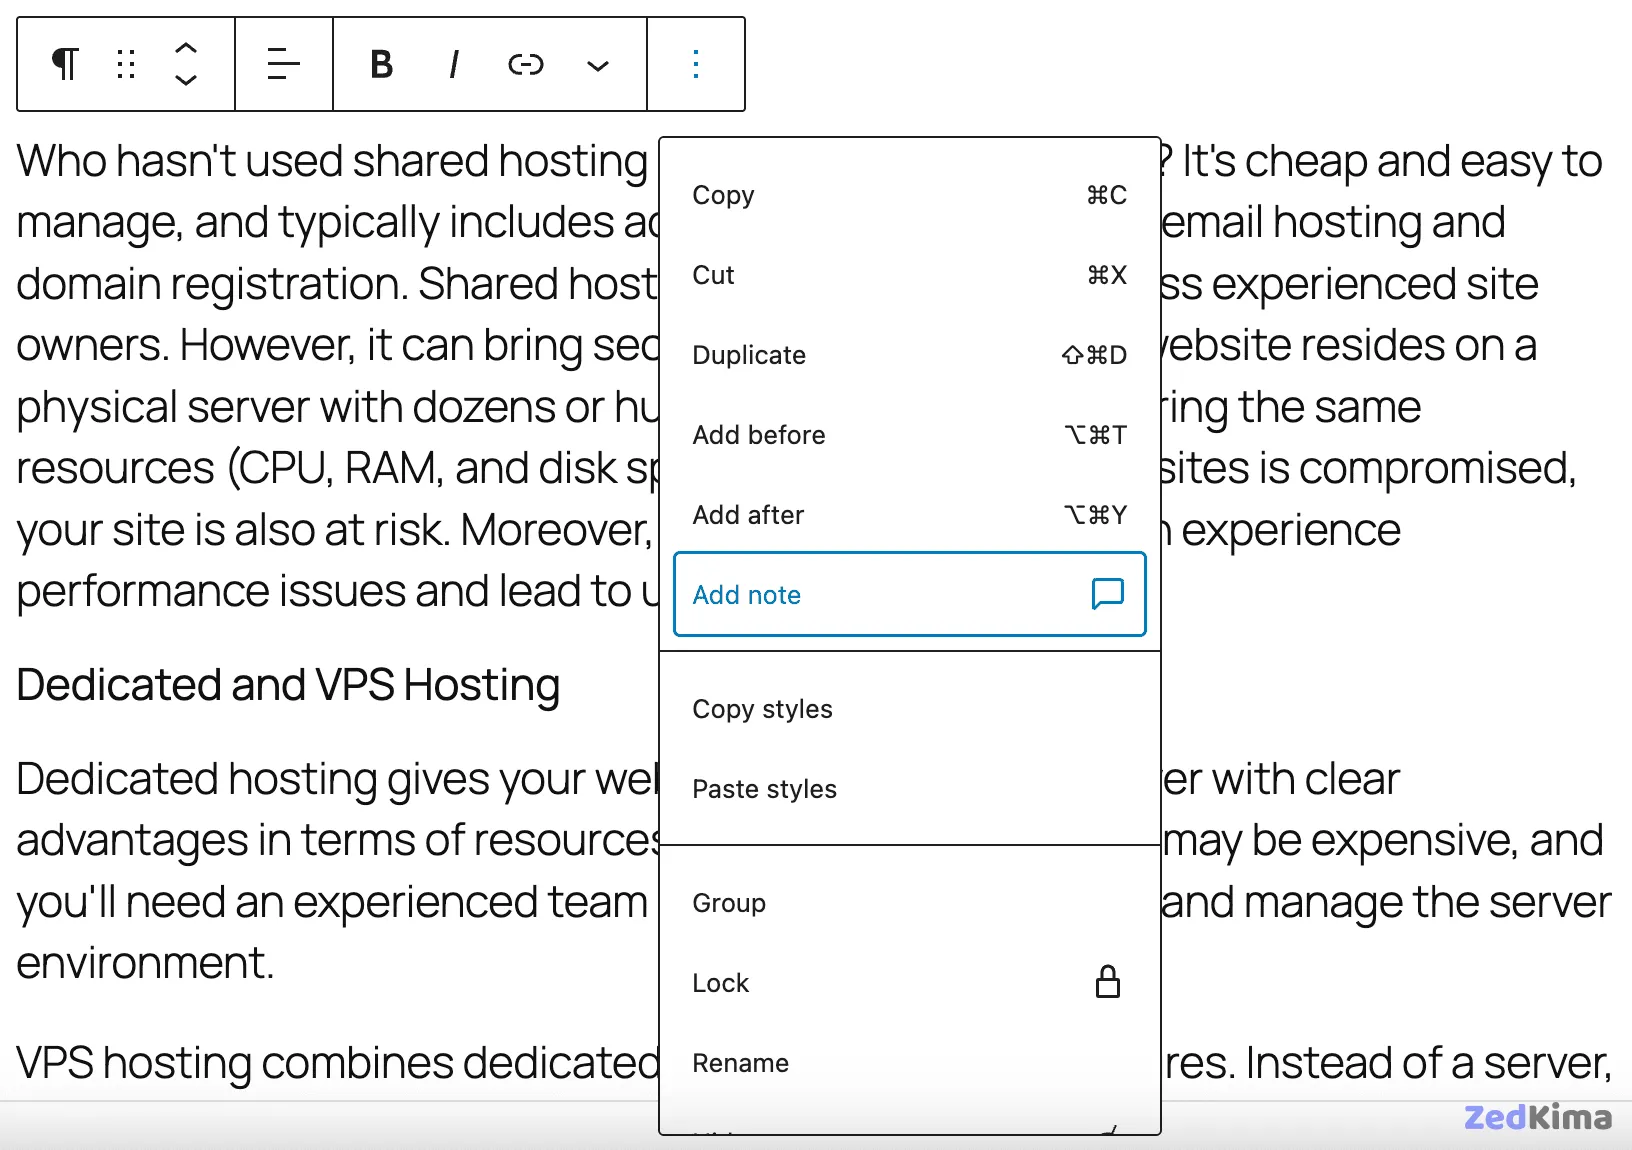Toggle italic formatting
The image size is (1632, 1150).
click(x=454, y=64)
